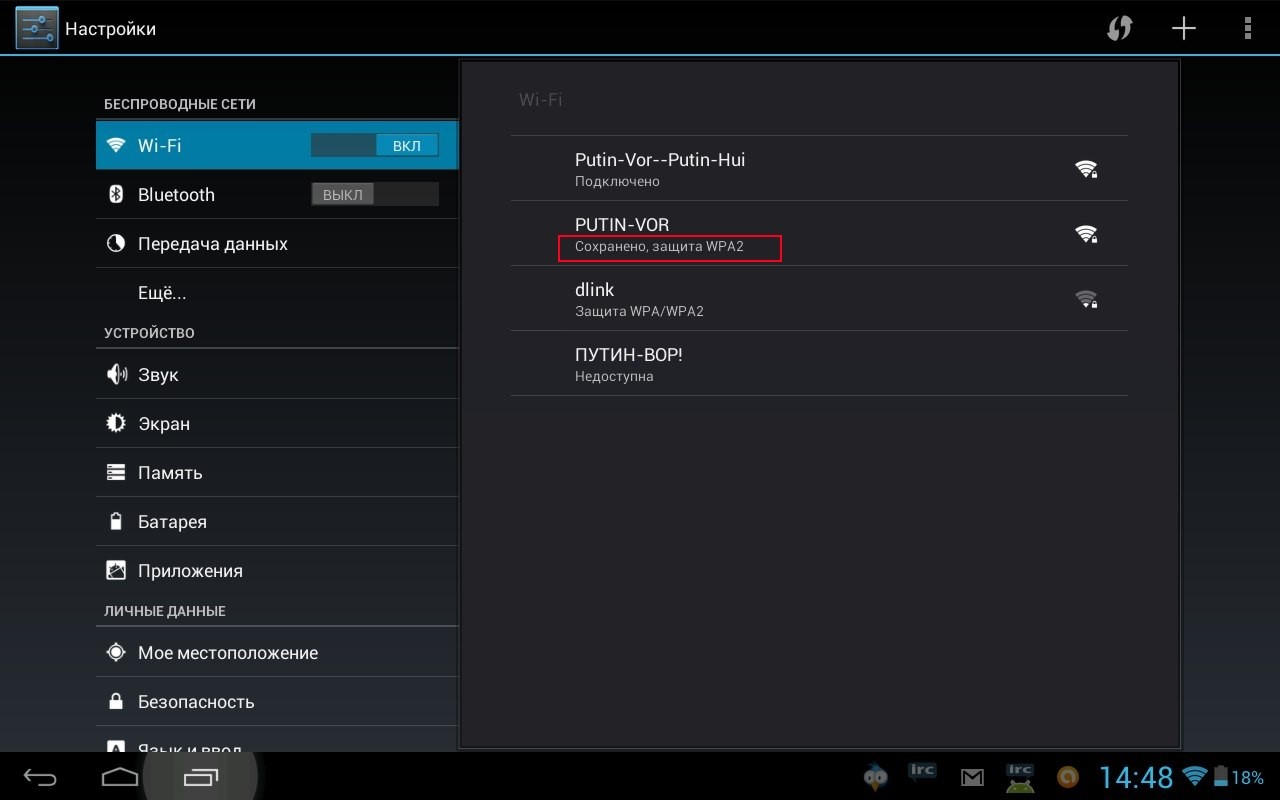Open Экран display settings

277,424
